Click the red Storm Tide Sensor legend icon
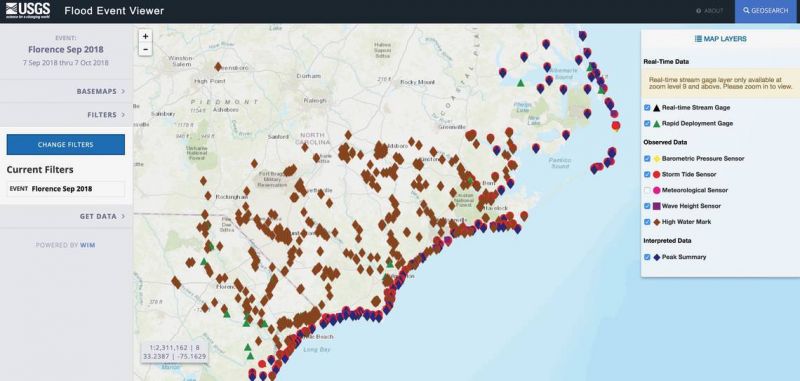This screenshot has width=800, height=381. (x=657, y=174)
